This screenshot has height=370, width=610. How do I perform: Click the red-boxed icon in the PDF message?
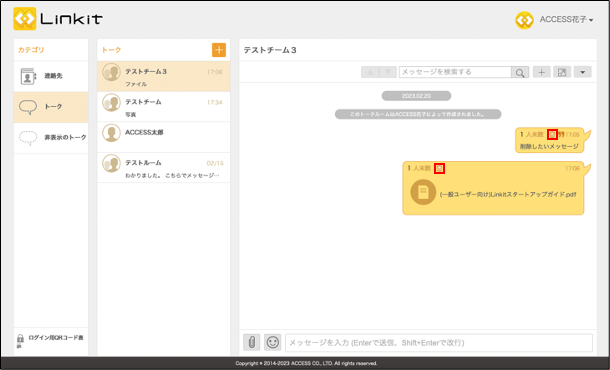[x=440, y=168]
